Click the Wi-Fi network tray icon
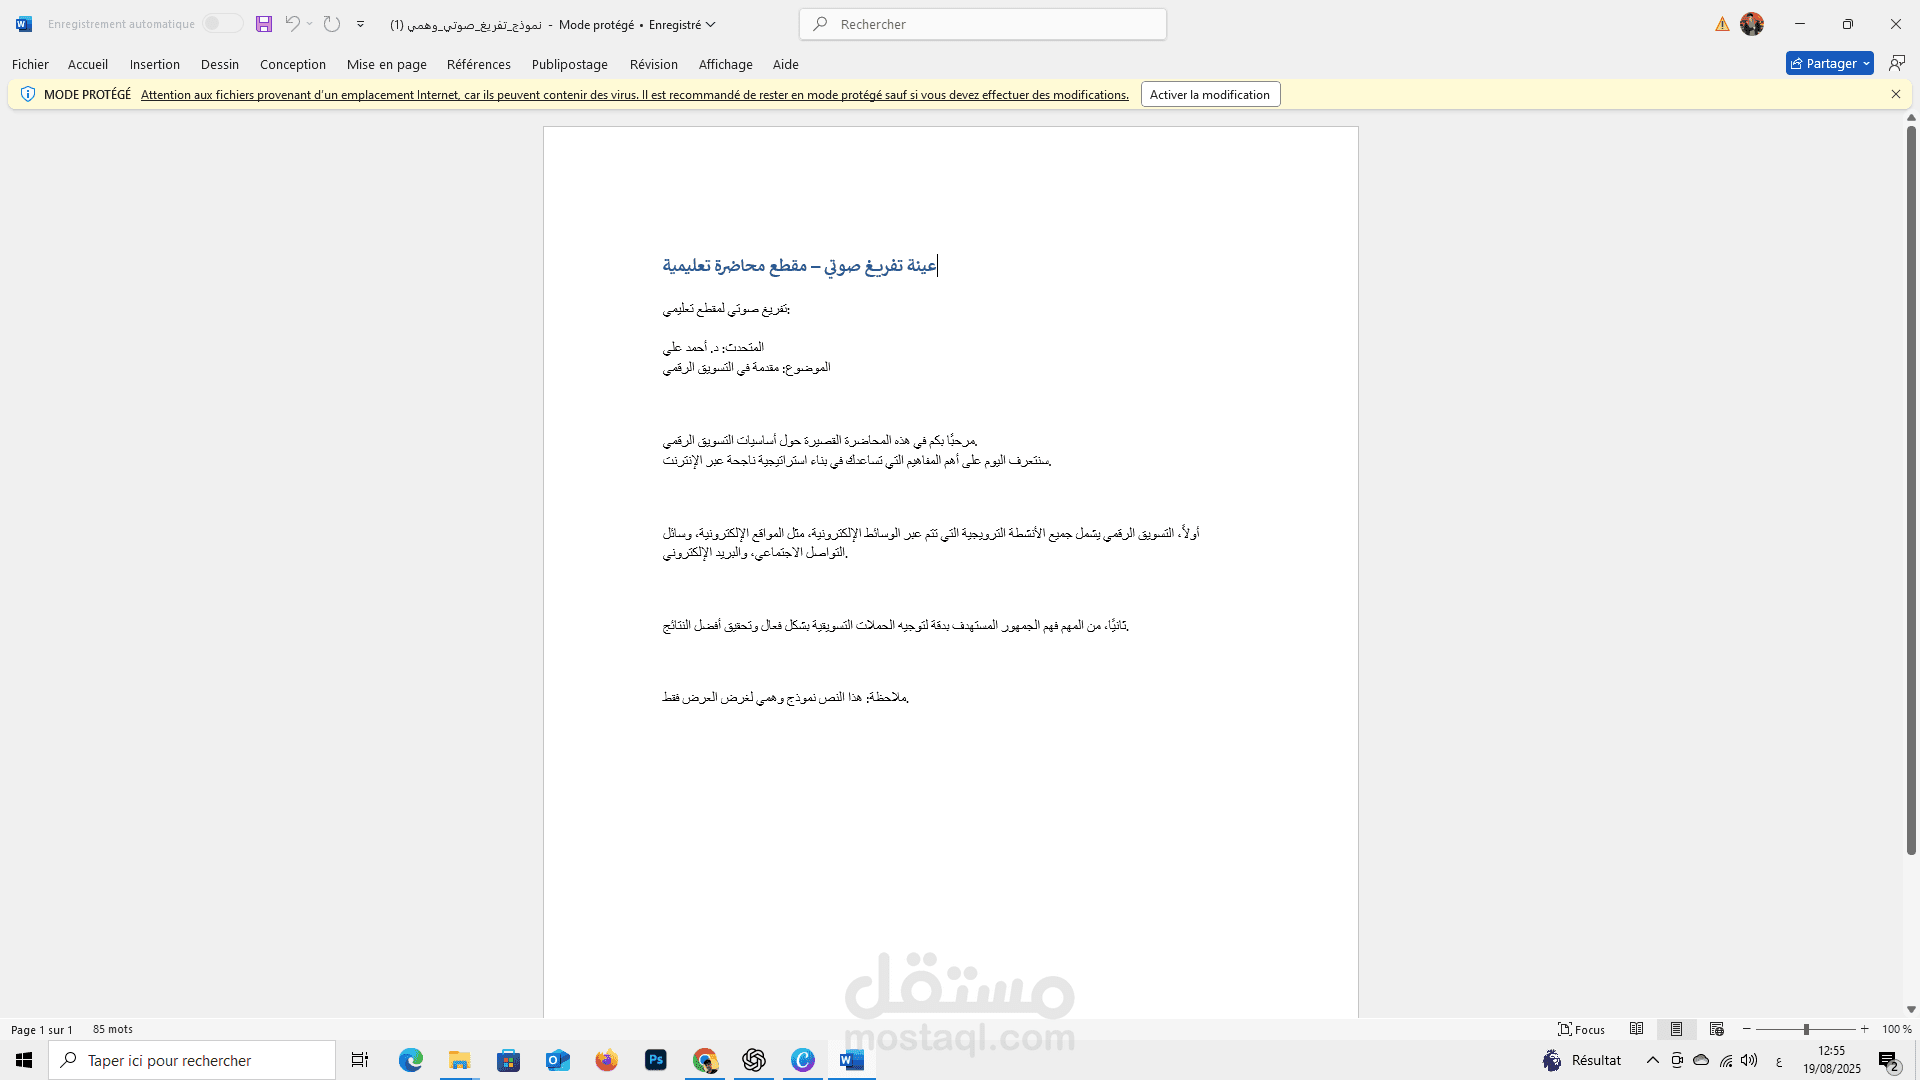1920x1080 pixels. [x=1726, y=1060]
